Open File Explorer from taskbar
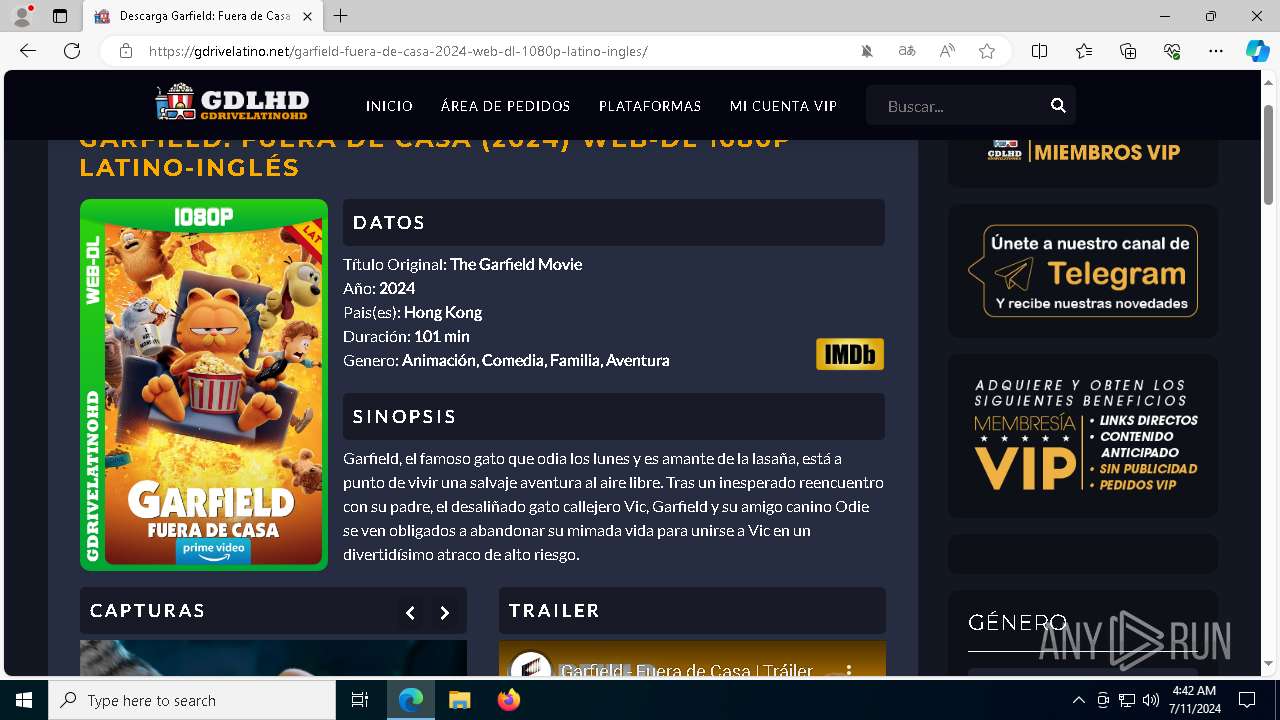Viewport: 1280px width, 720px height. coord(459,700)
